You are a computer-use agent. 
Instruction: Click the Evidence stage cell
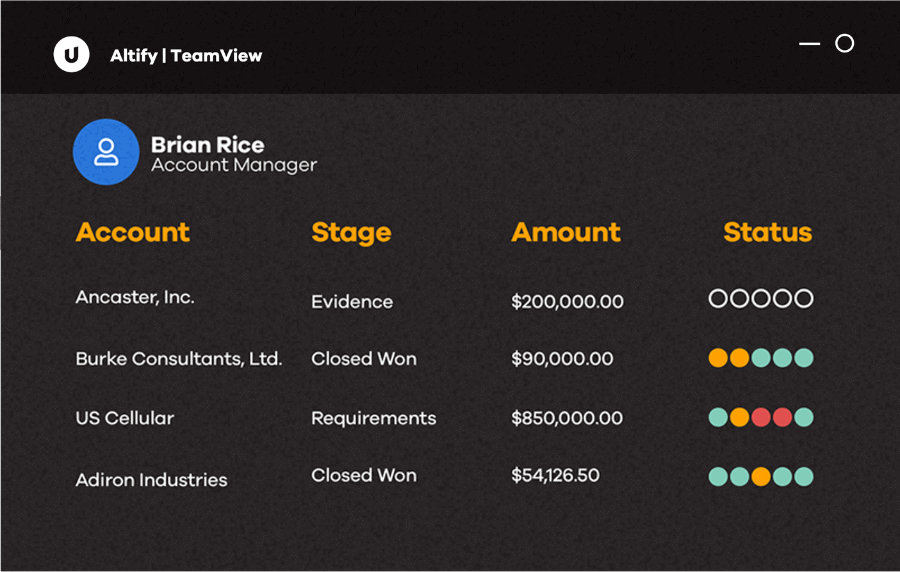click(352, 302)
